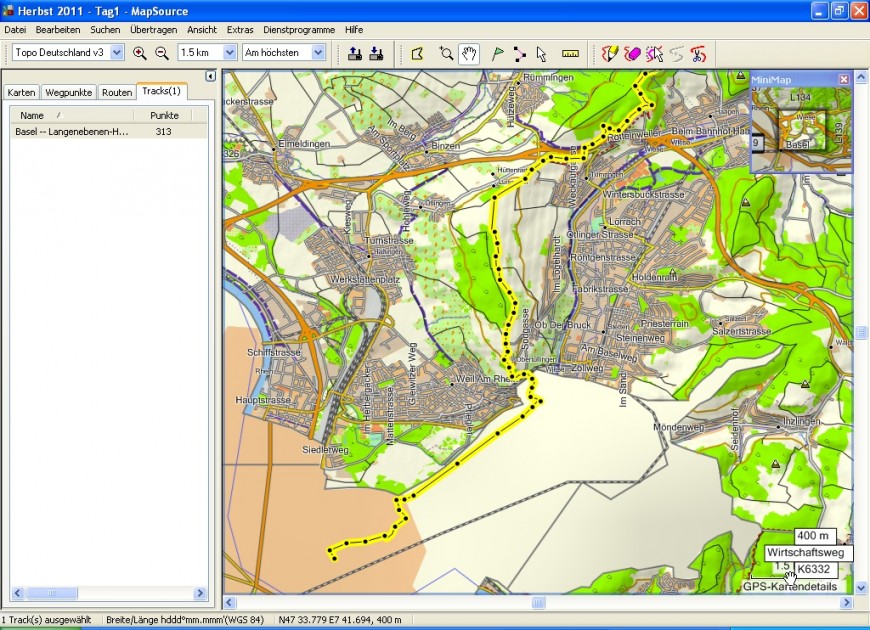Open the Übertragen menu
The height and width of the screenshot is (630, 870).
click(154, 30)
